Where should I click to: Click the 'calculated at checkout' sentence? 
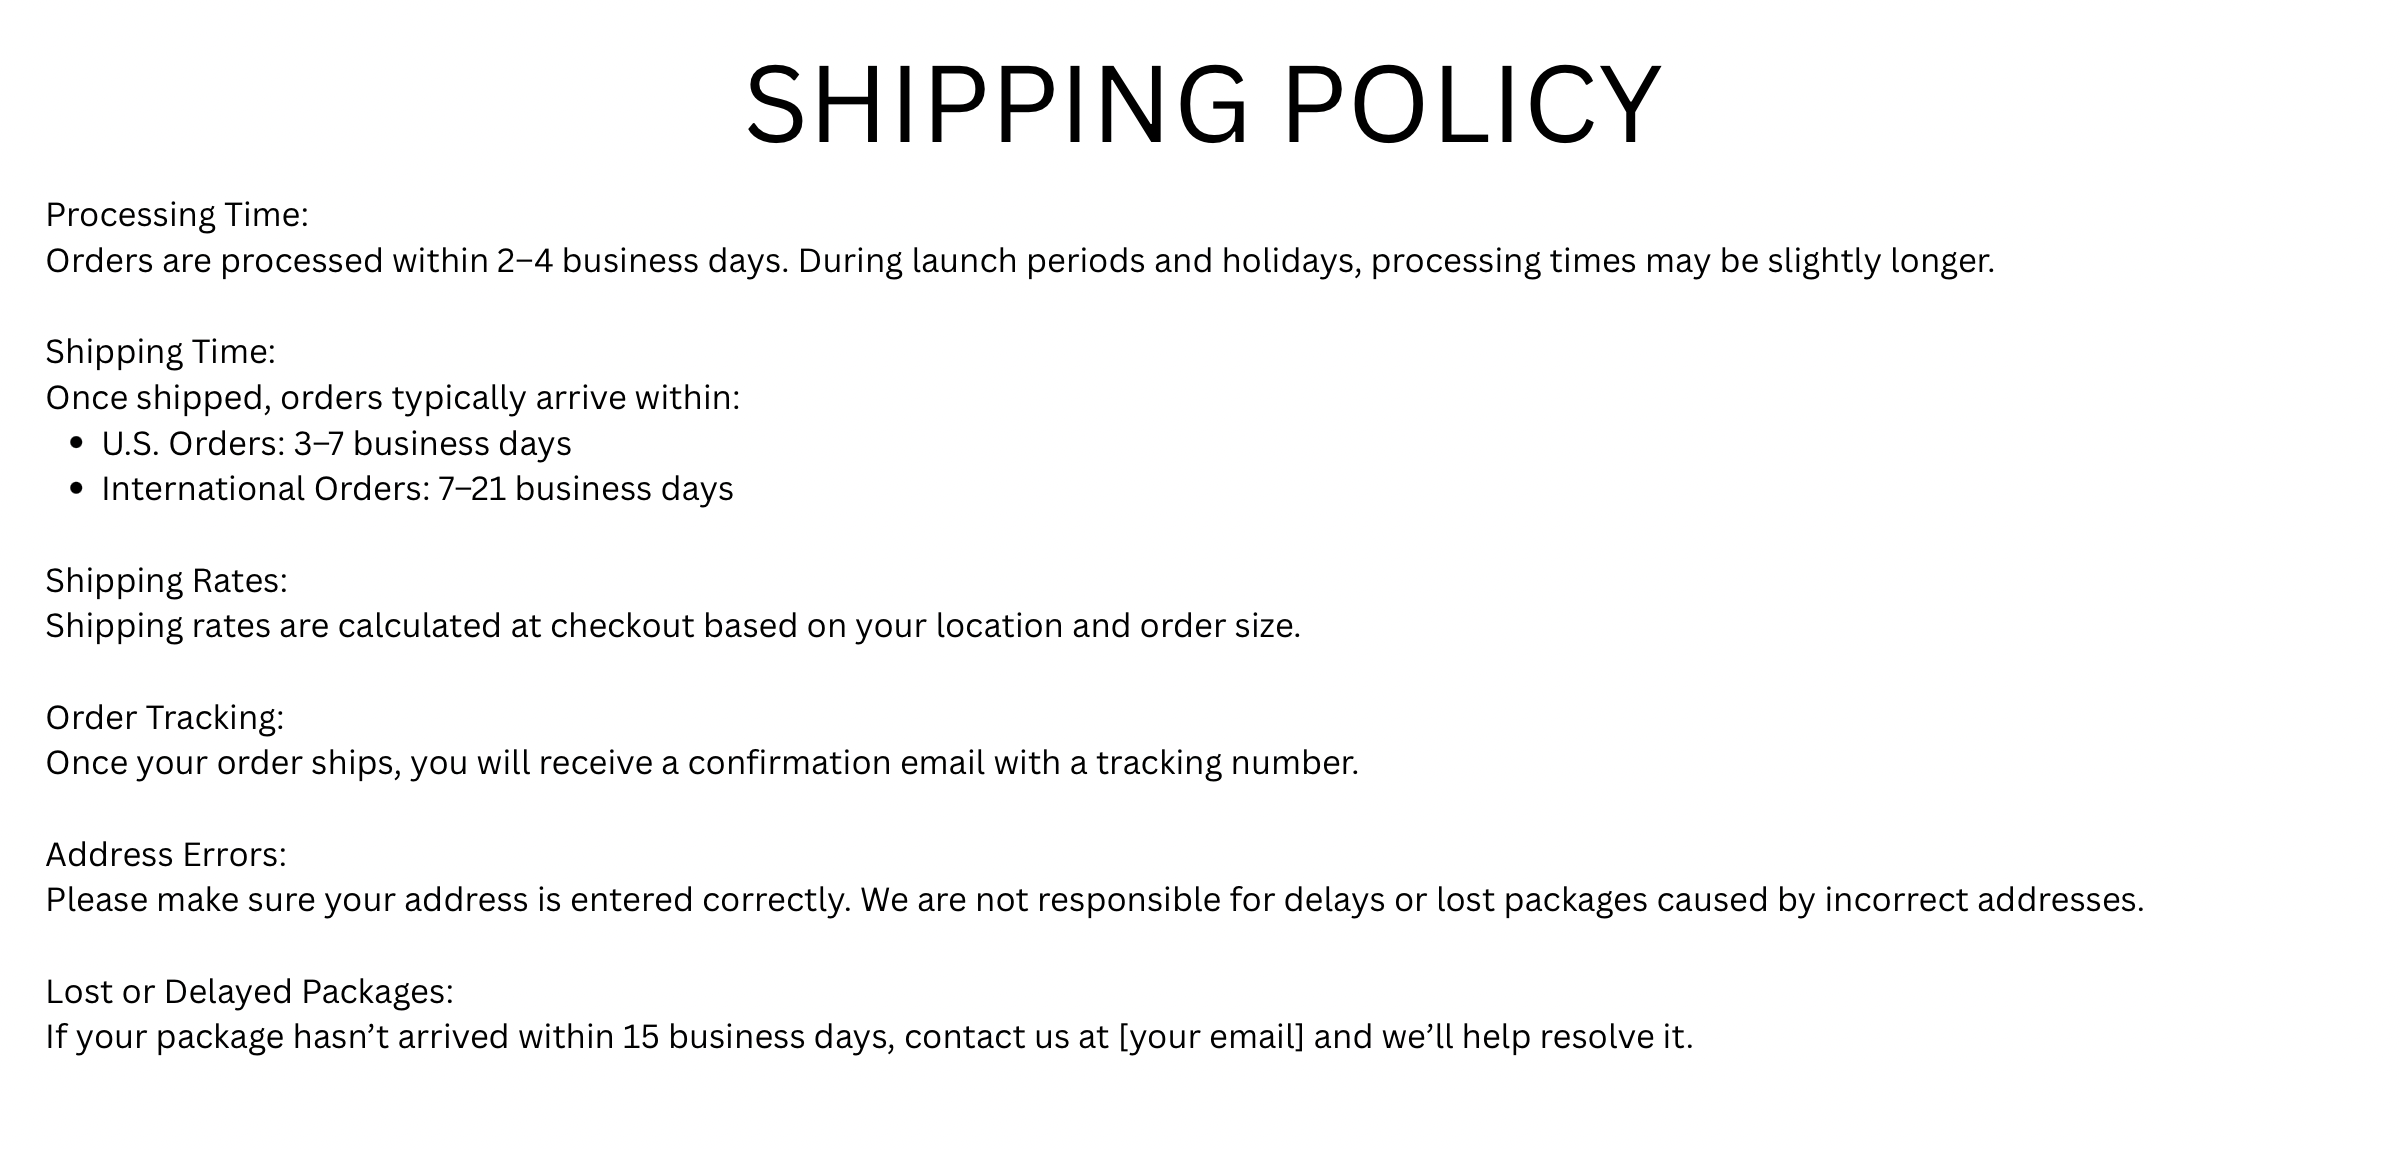673,626
